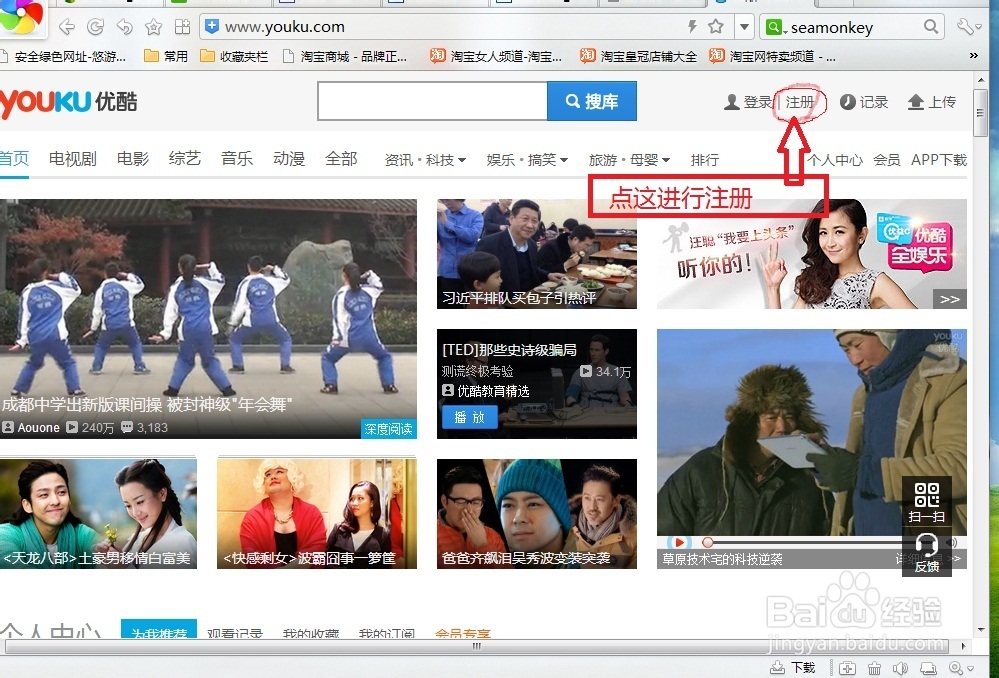Click the Youku logo
Viewport: 999px width, 678px height.
(69, 102)
